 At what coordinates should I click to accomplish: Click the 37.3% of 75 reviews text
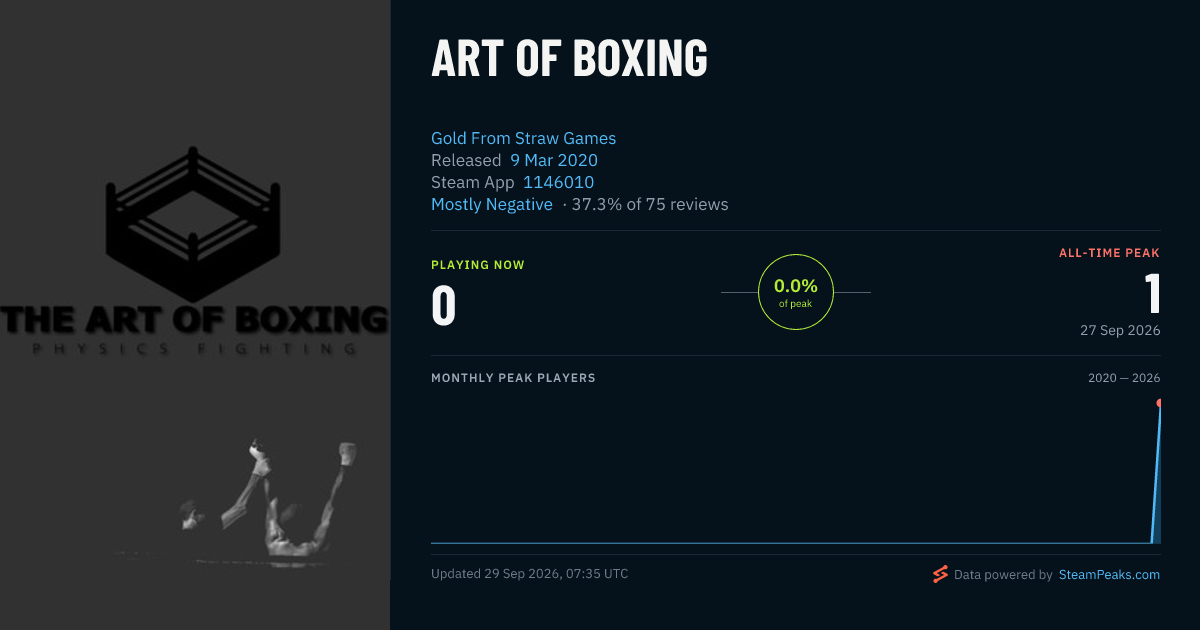[x=650, y=204]
